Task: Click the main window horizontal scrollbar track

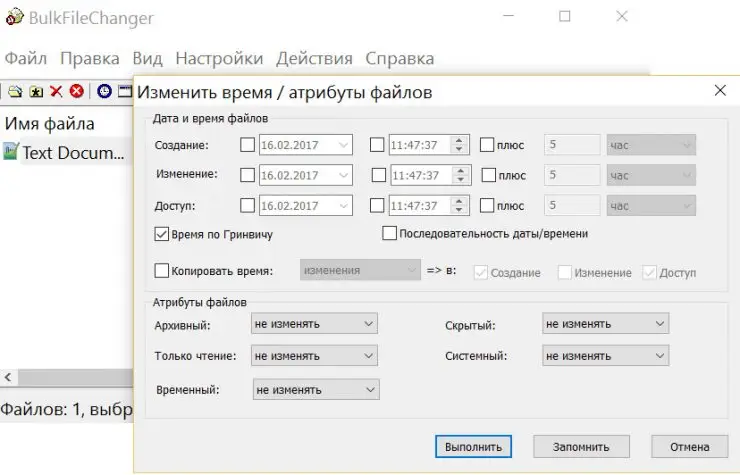Action: 76,377
